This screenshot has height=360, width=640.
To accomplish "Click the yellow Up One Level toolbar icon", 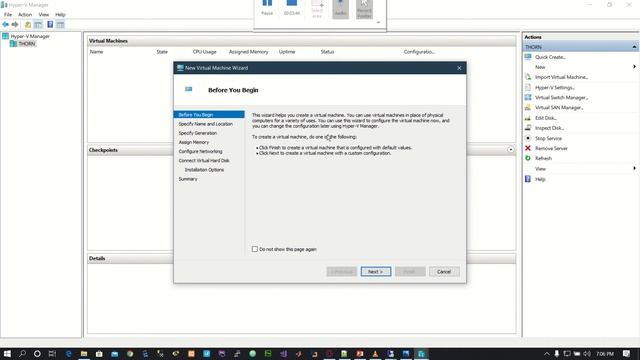I will tap(28, 25).
